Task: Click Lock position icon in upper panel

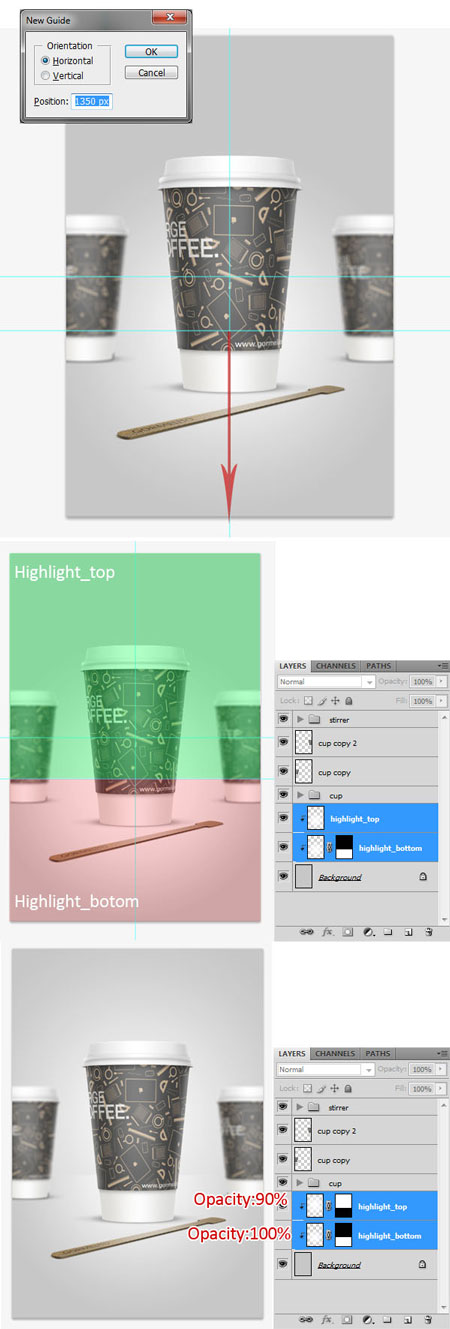Action: (x=335, y=701)
